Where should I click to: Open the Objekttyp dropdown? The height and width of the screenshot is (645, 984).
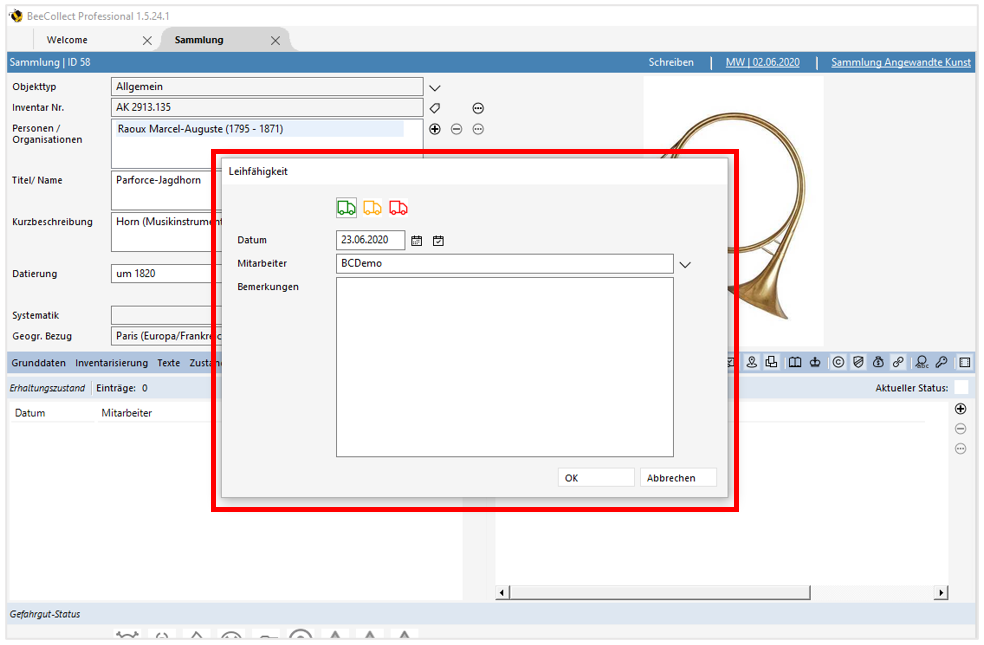coord(434,87)
